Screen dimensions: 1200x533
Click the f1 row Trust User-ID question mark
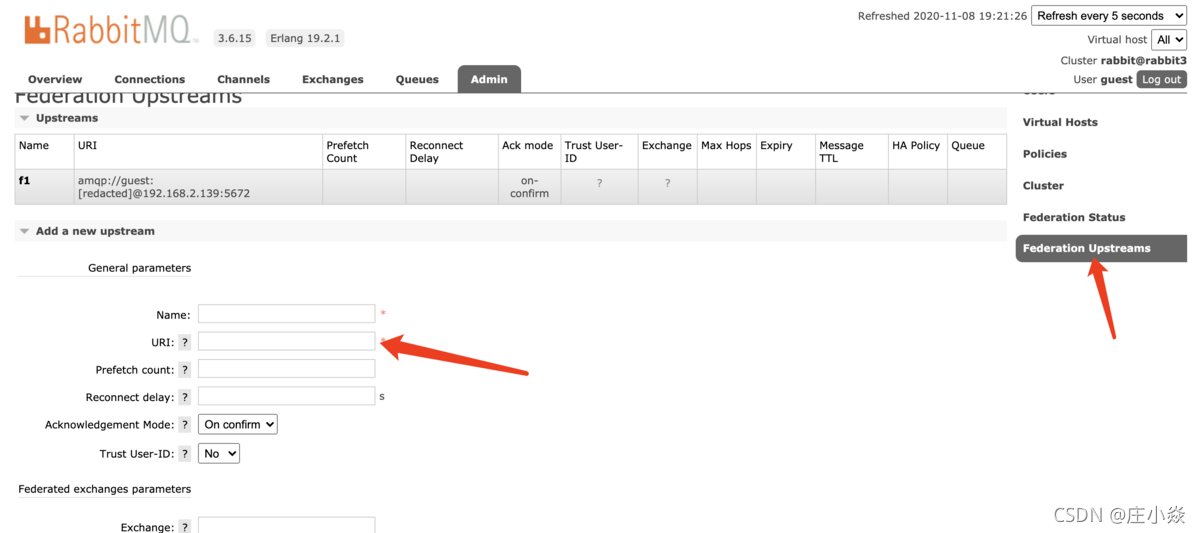tap(599, 184)
